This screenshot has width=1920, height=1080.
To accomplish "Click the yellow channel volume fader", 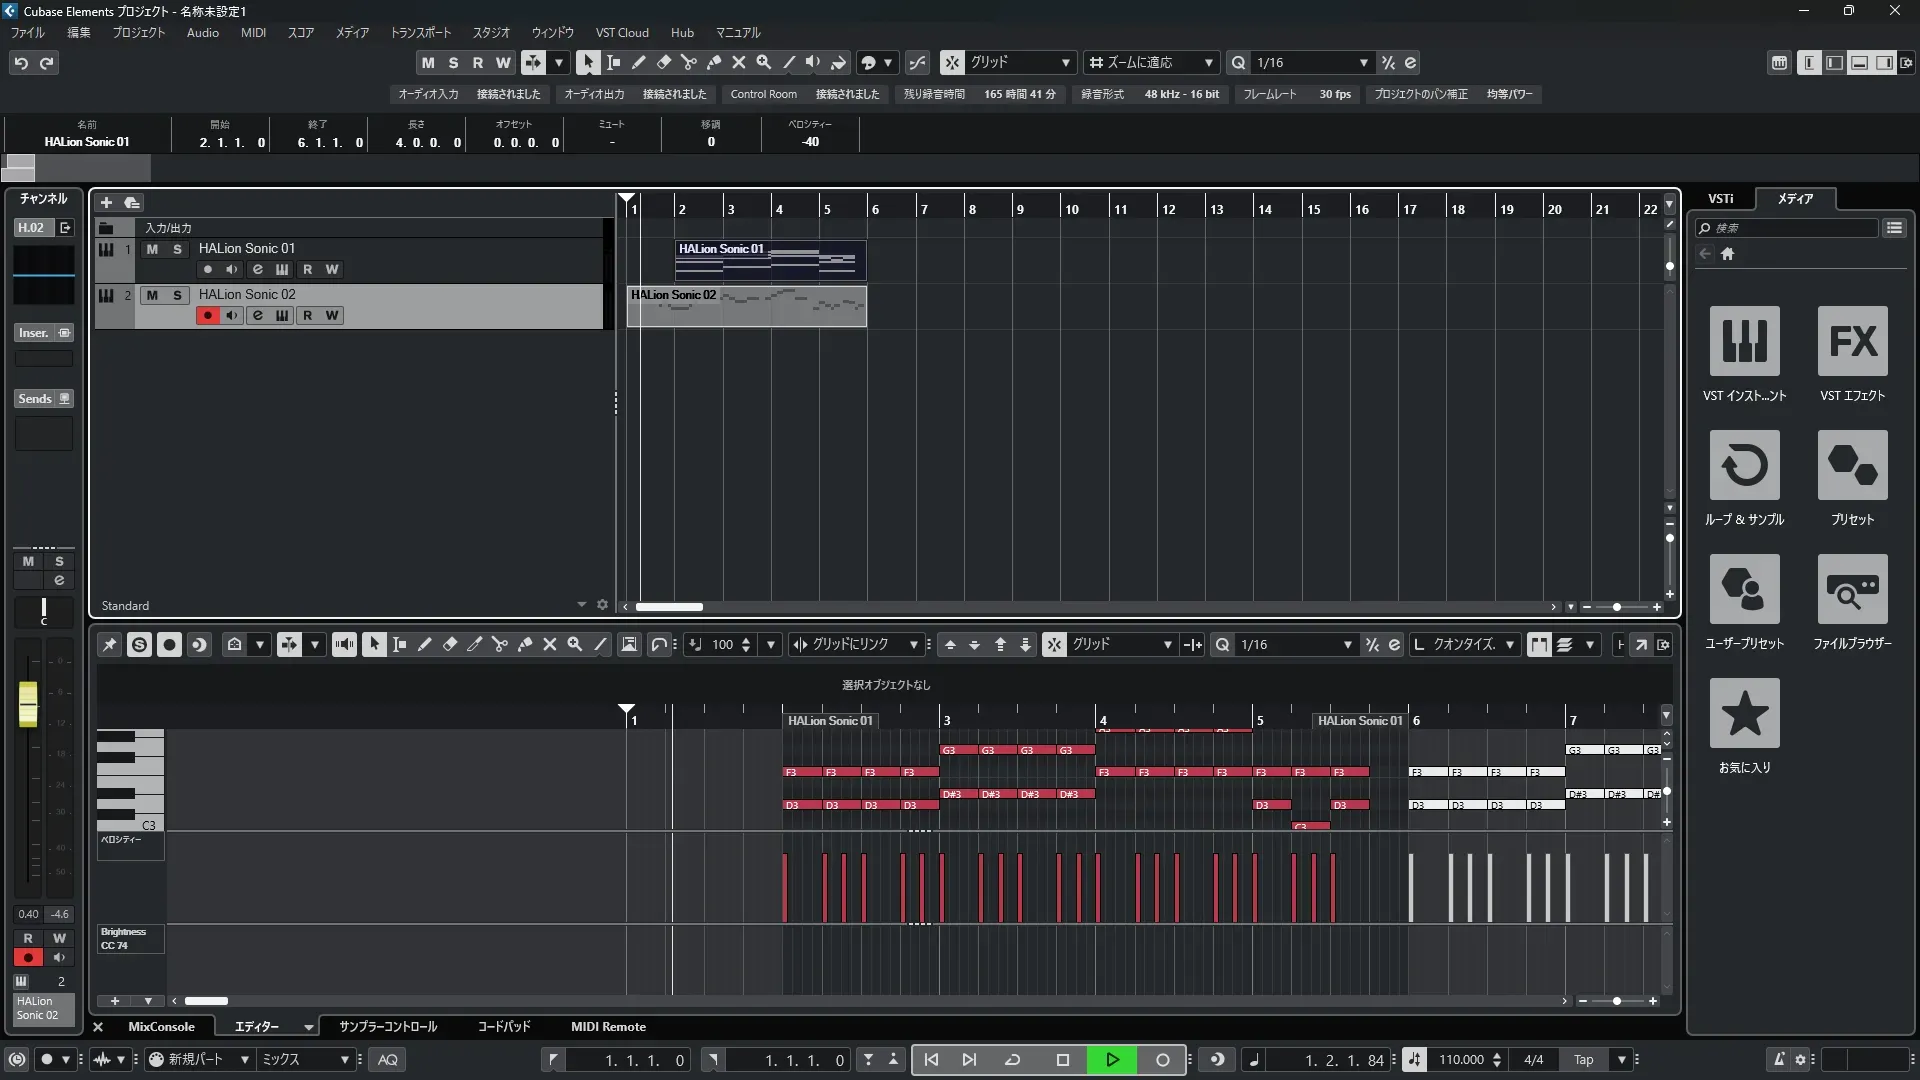I will tap(28, 703).
